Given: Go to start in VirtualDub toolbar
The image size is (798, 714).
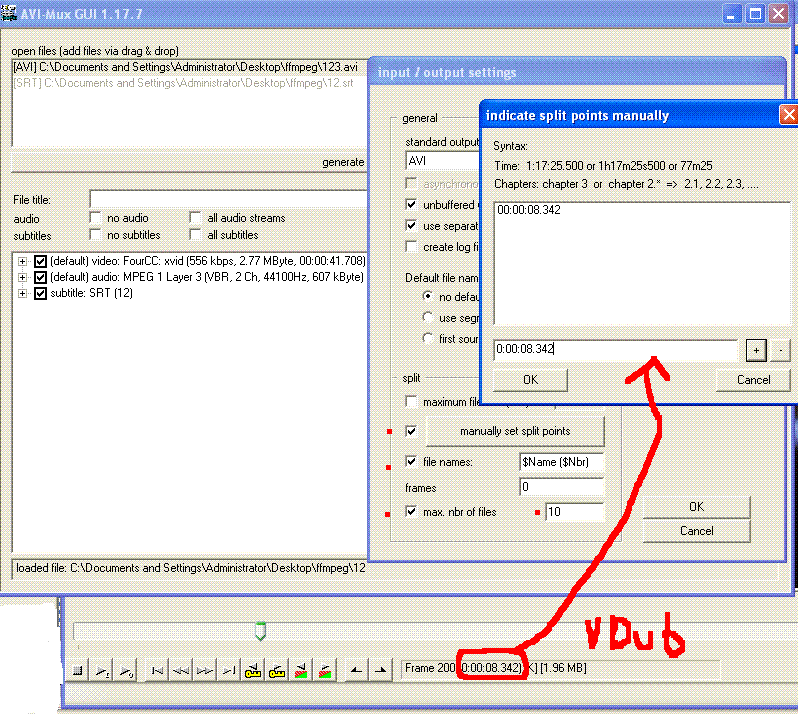Looking at the screenshot, I should (x=157, y=671).
